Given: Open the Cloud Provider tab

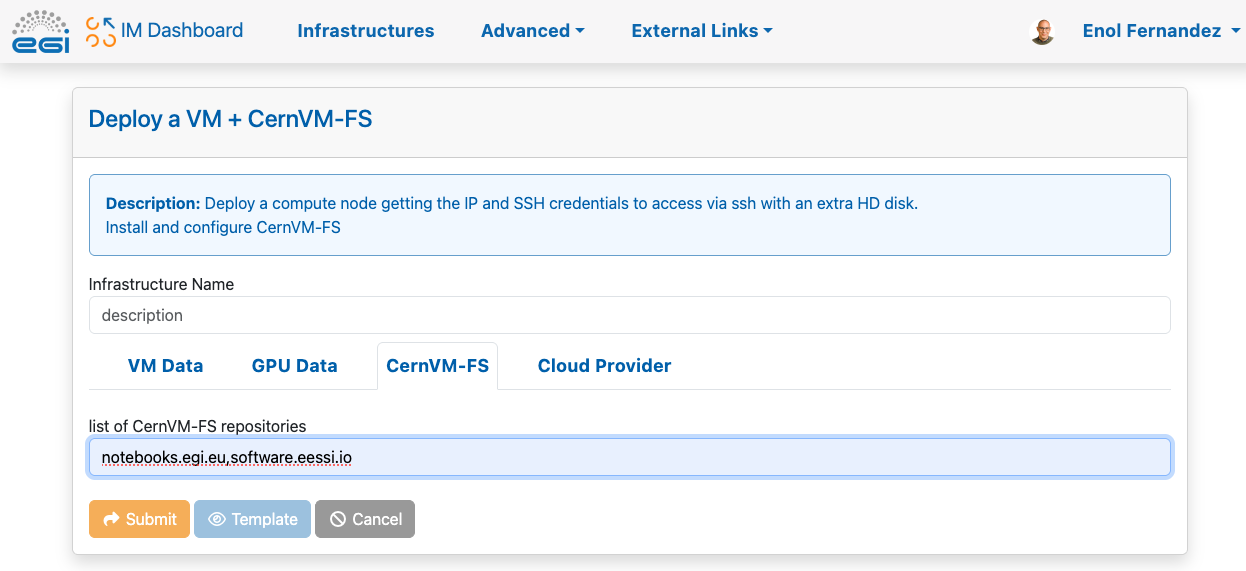Looking at the screenshot, I should pos(604,366).
